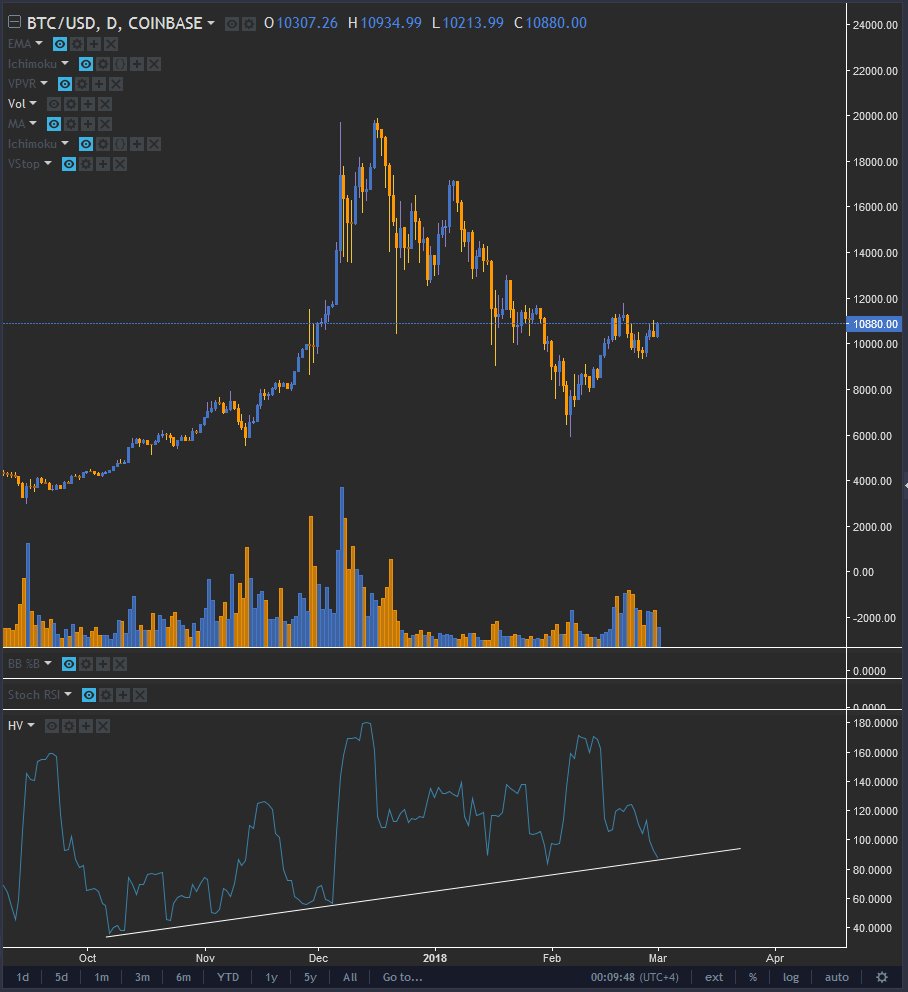
Task: Hide BB %B indicator via eye icon
Action: (68, 664)
